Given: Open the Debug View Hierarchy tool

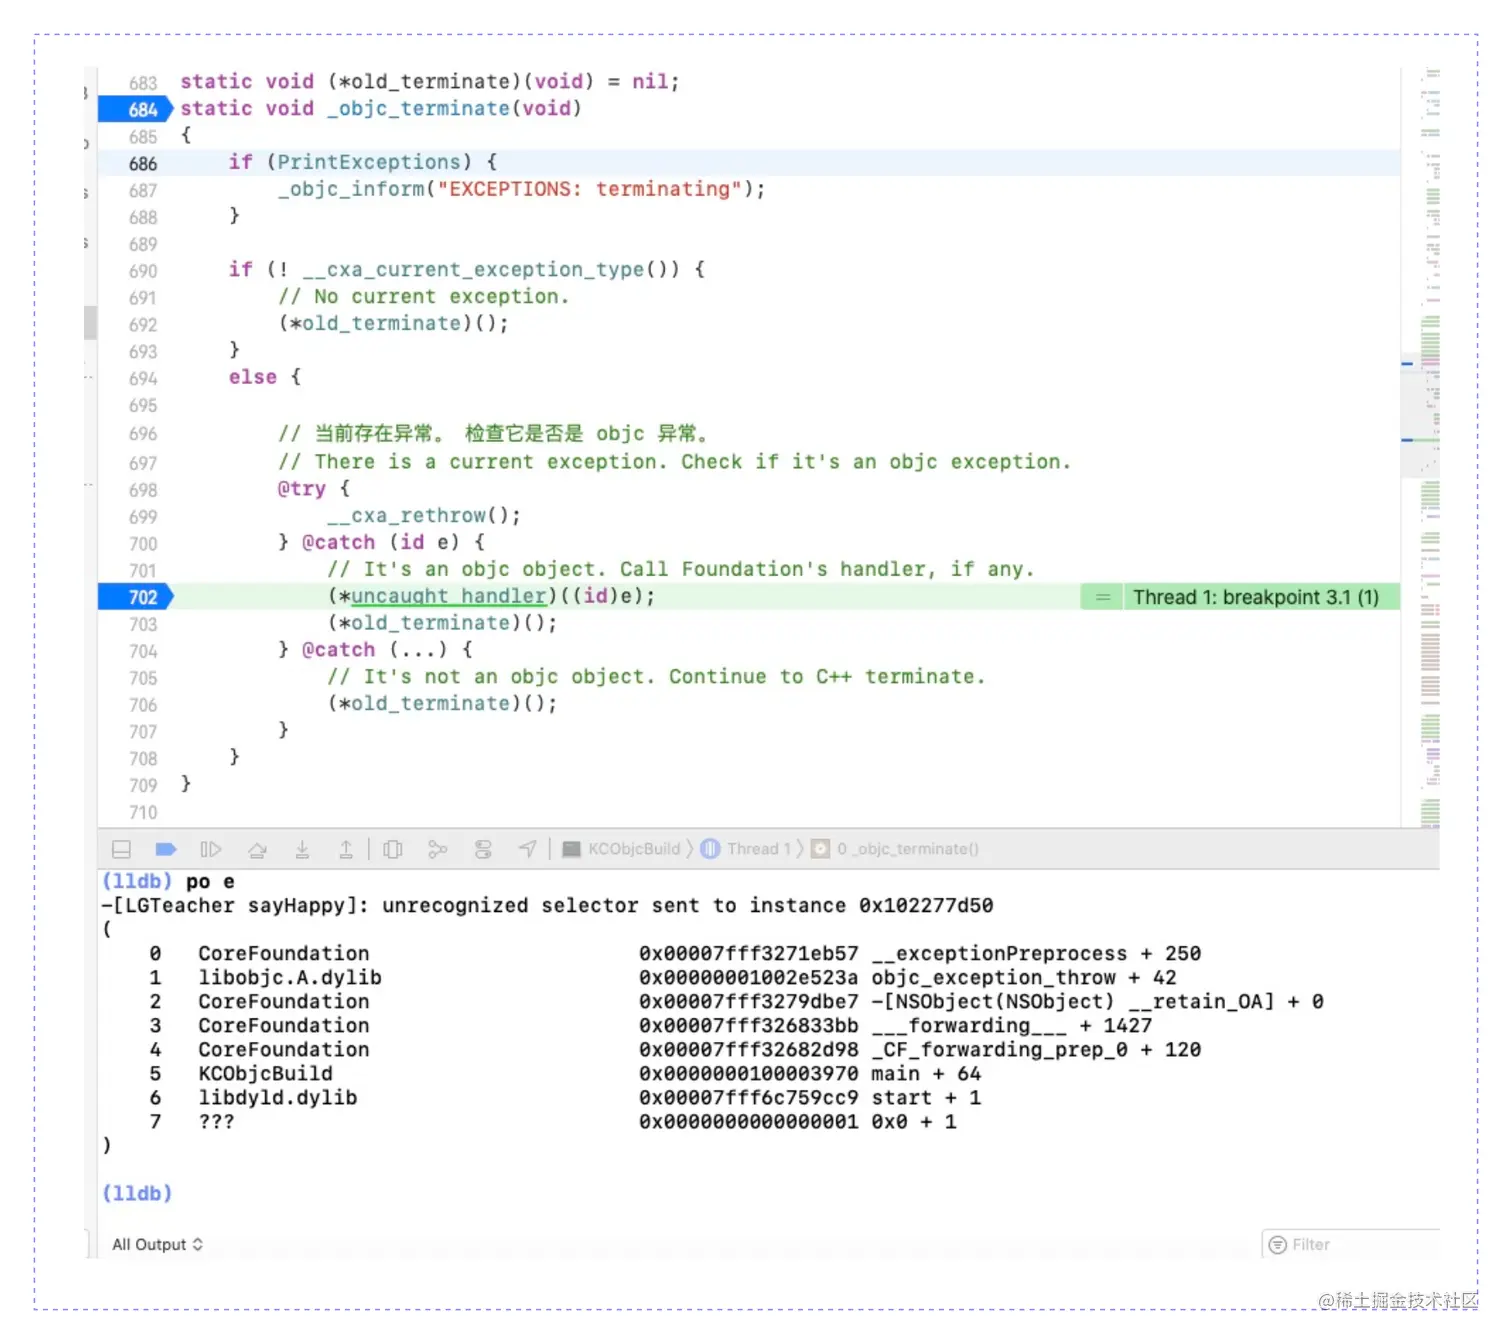Looking at the screenshot, I should pos(393,849).
